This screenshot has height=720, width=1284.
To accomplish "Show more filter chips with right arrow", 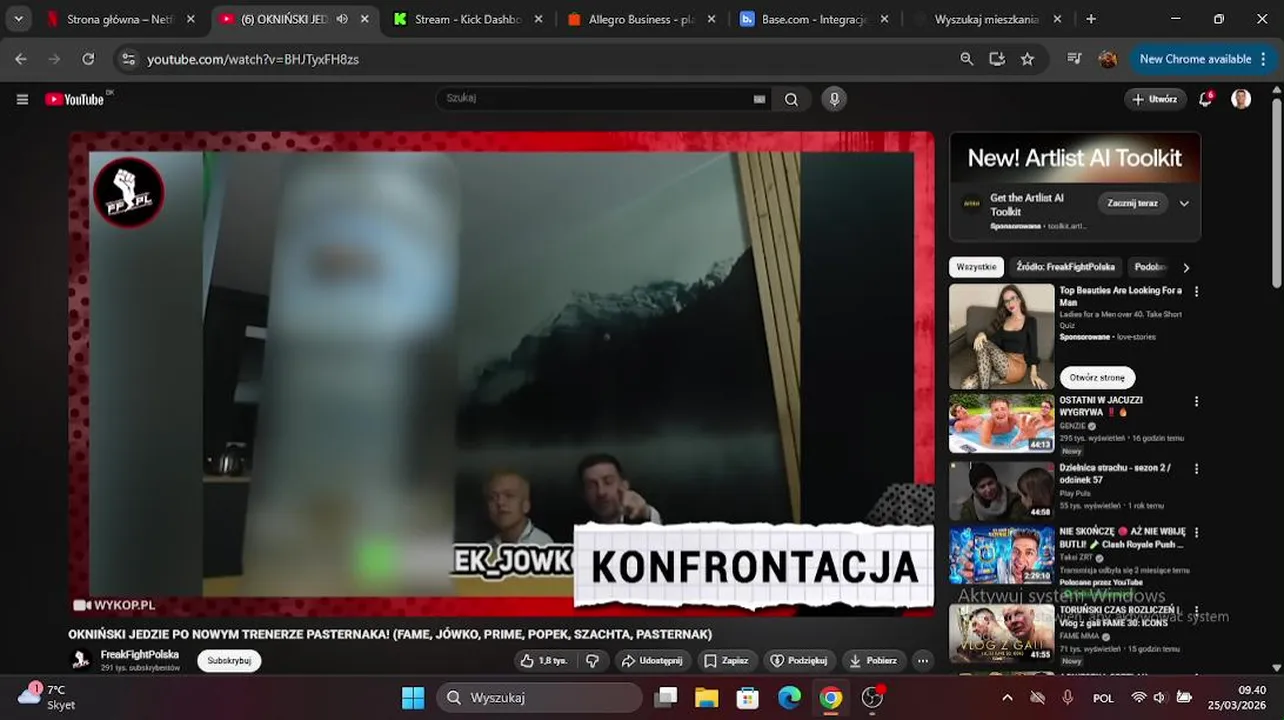I will coord(1186,267).
